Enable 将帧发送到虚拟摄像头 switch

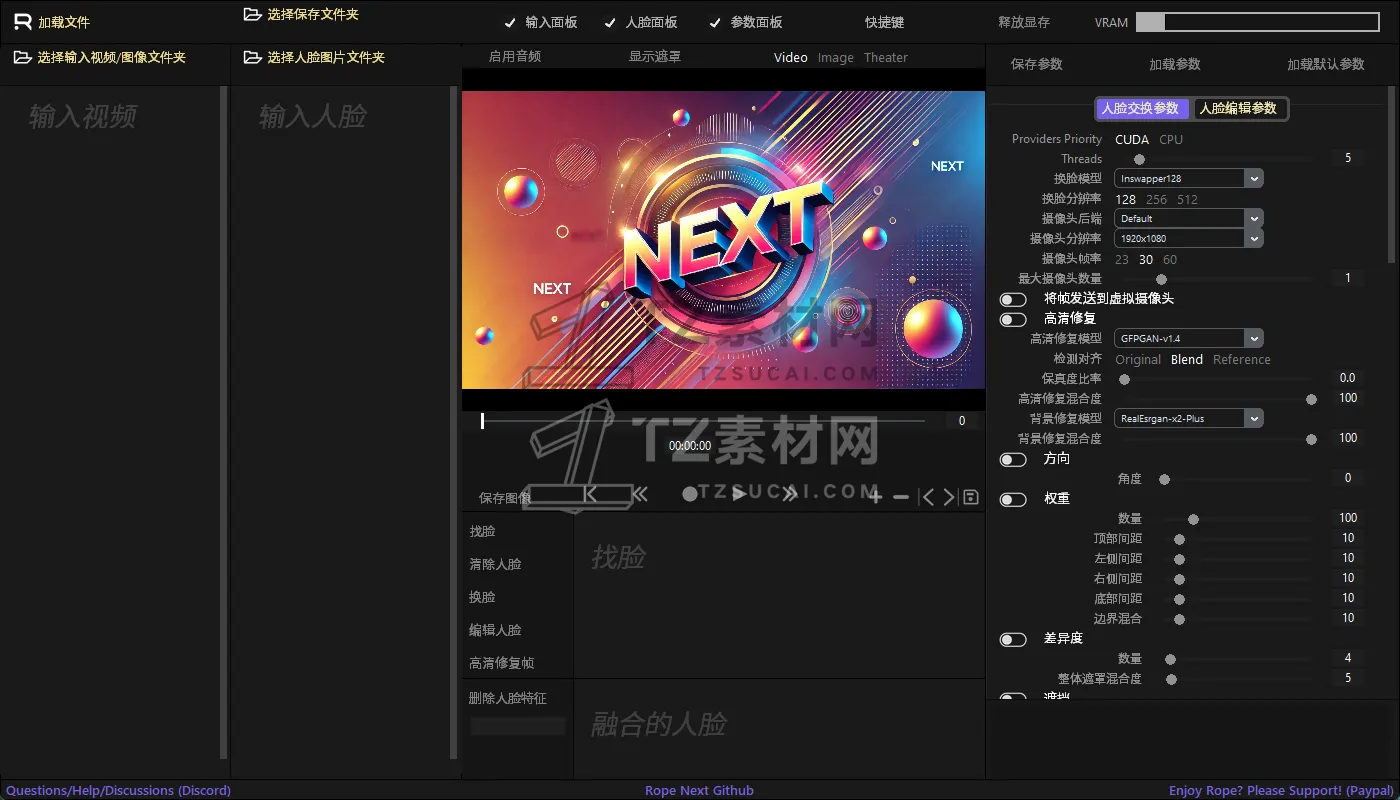pyautogui.click(x=1013, y=299)
